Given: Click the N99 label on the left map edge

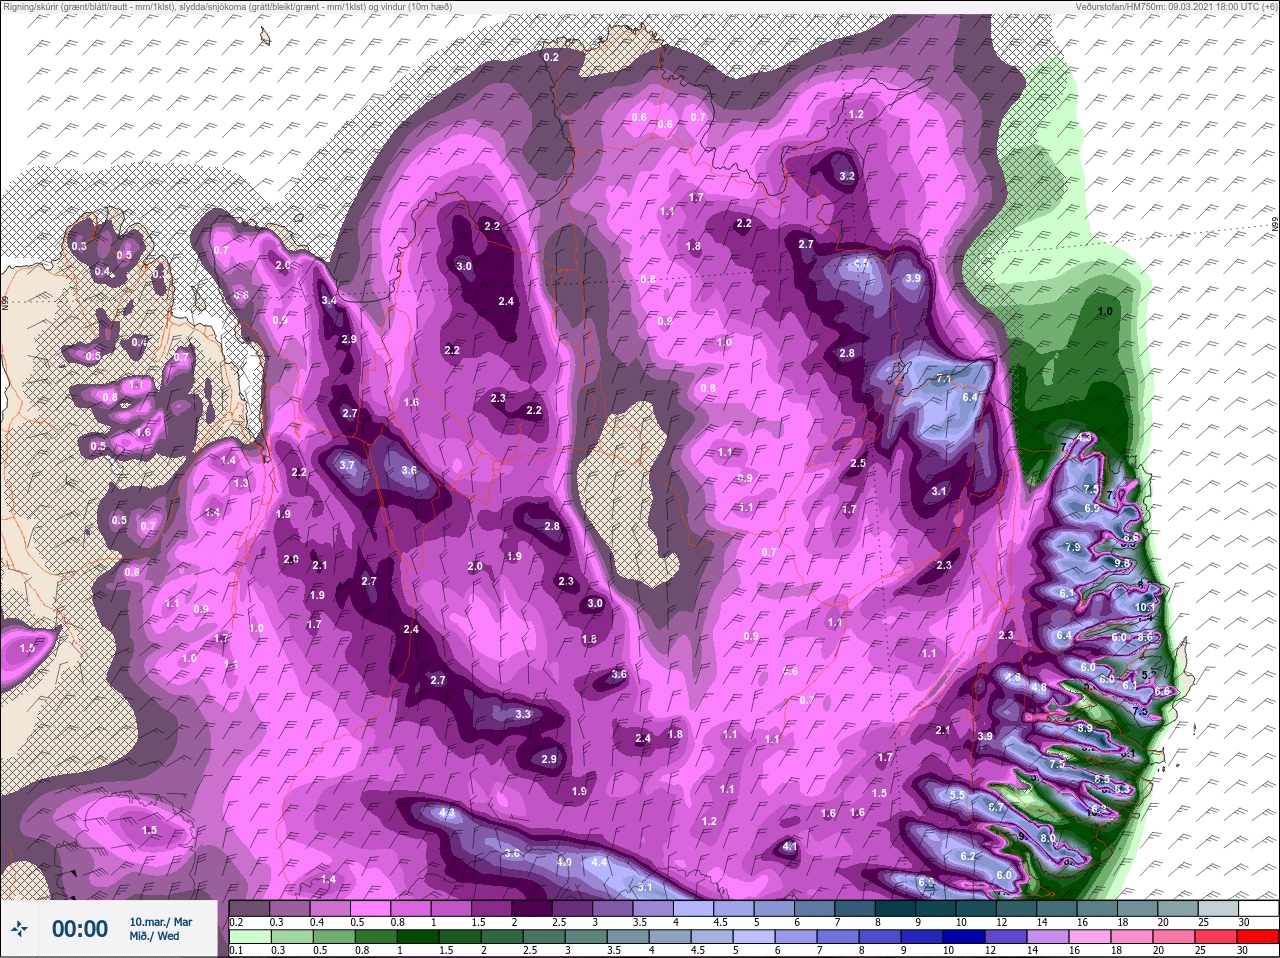Looking at the screenshot, I should tap(5, 301).
